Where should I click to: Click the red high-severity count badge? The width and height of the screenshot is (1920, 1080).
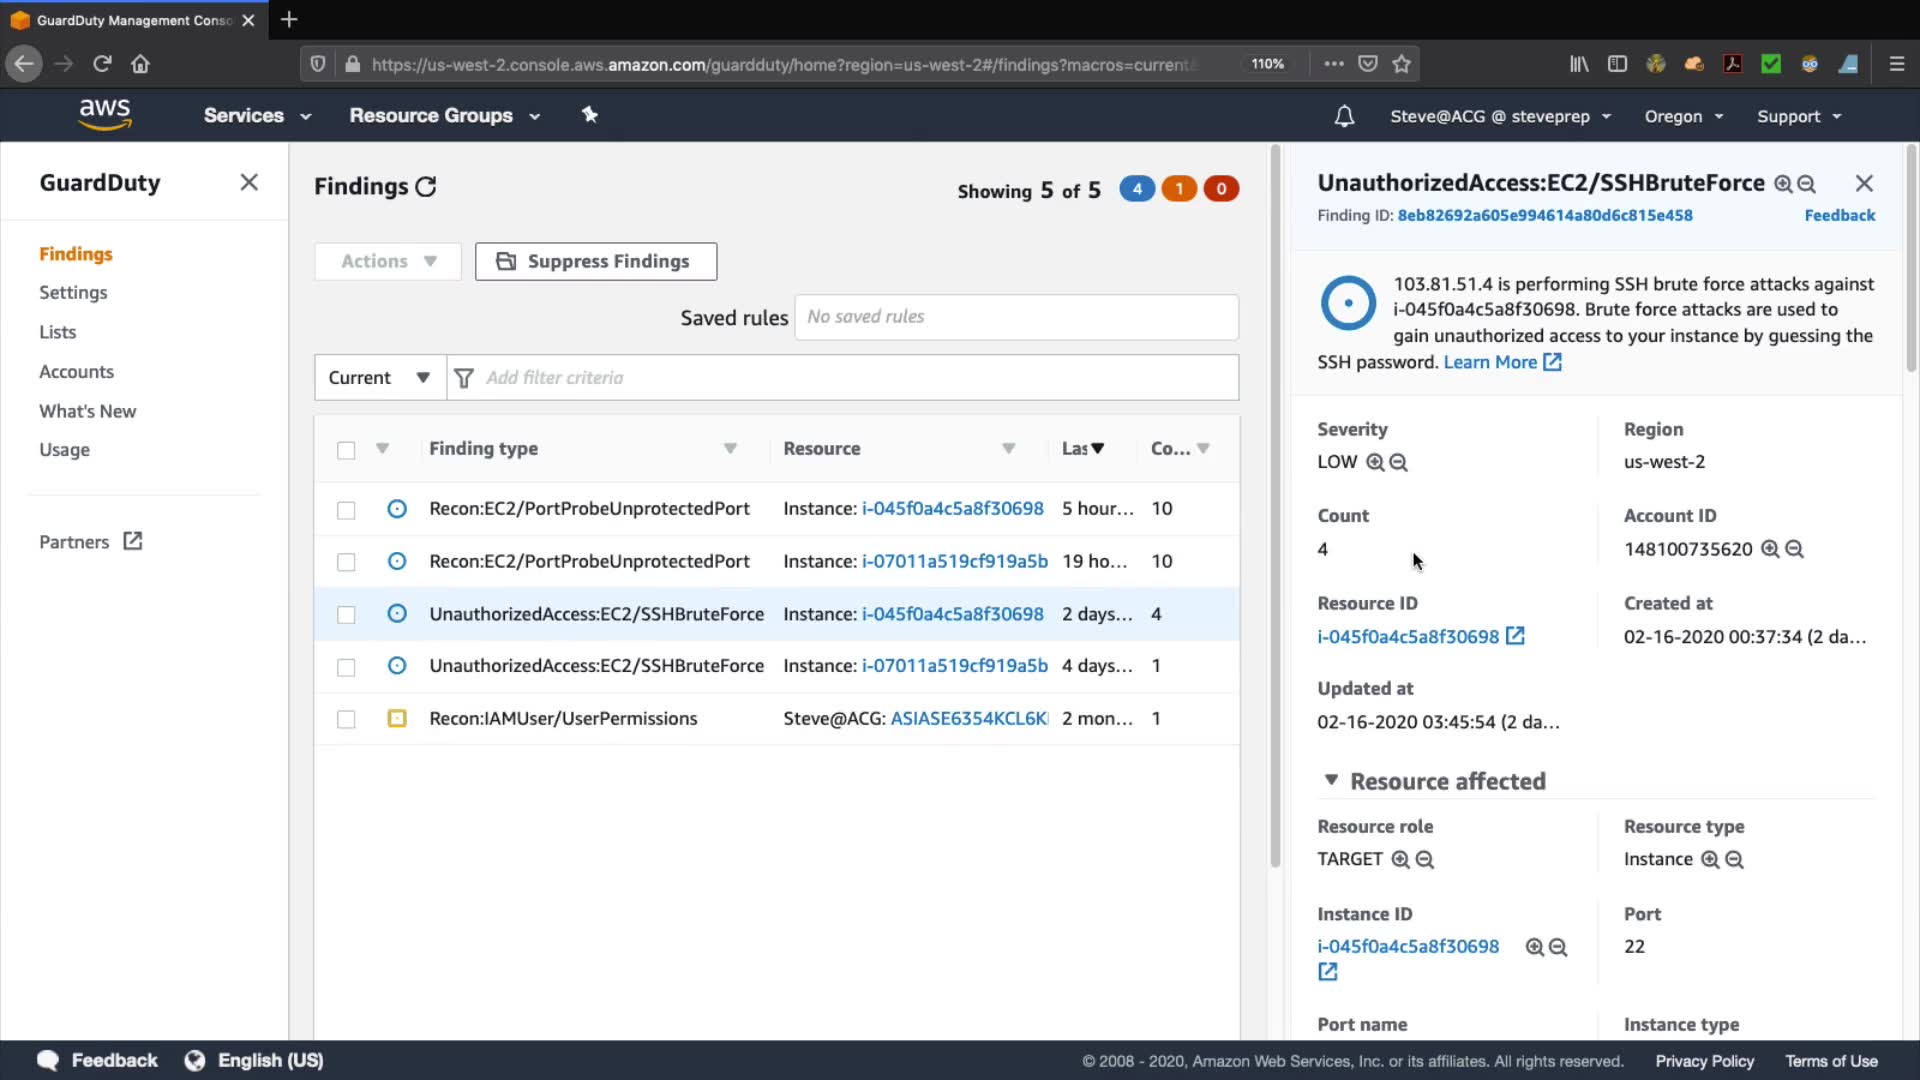click(x=1221, y=189)
